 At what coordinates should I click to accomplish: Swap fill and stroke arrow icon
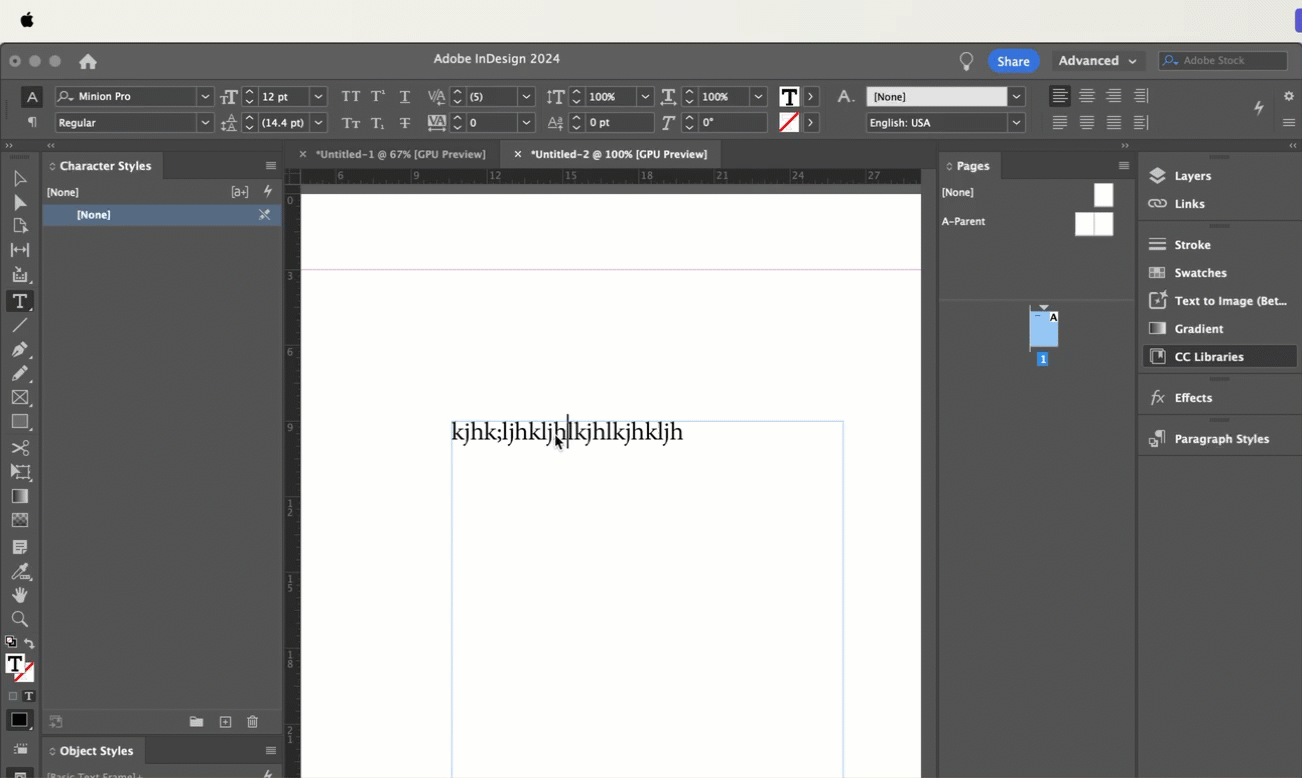[x=29, y=643]
